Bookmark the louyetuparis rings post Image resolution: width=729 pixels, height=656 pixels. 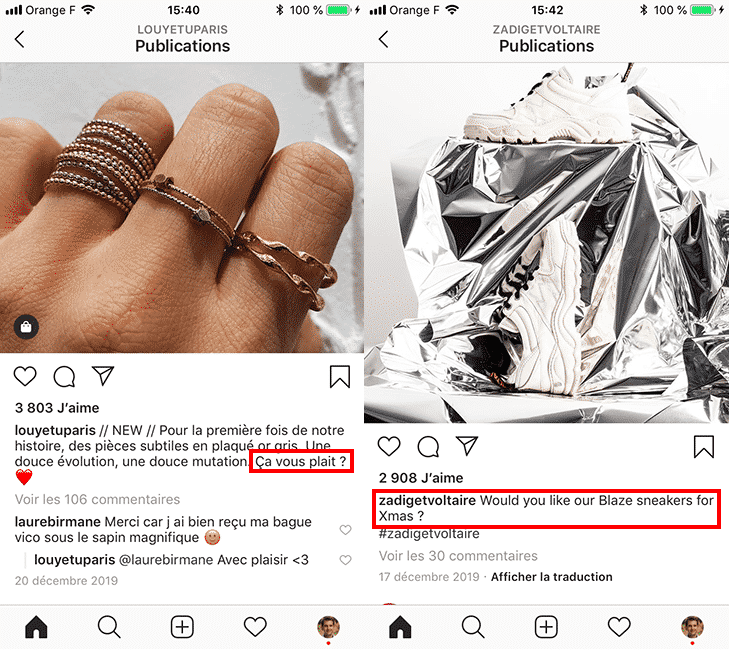340,377
